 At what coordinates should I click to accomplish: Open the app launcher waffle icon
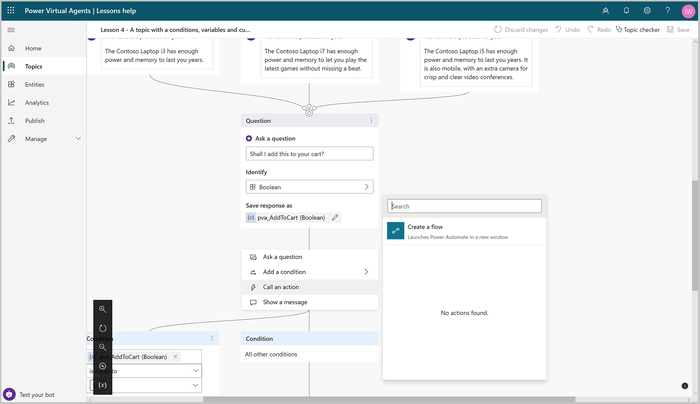(11, 10)
